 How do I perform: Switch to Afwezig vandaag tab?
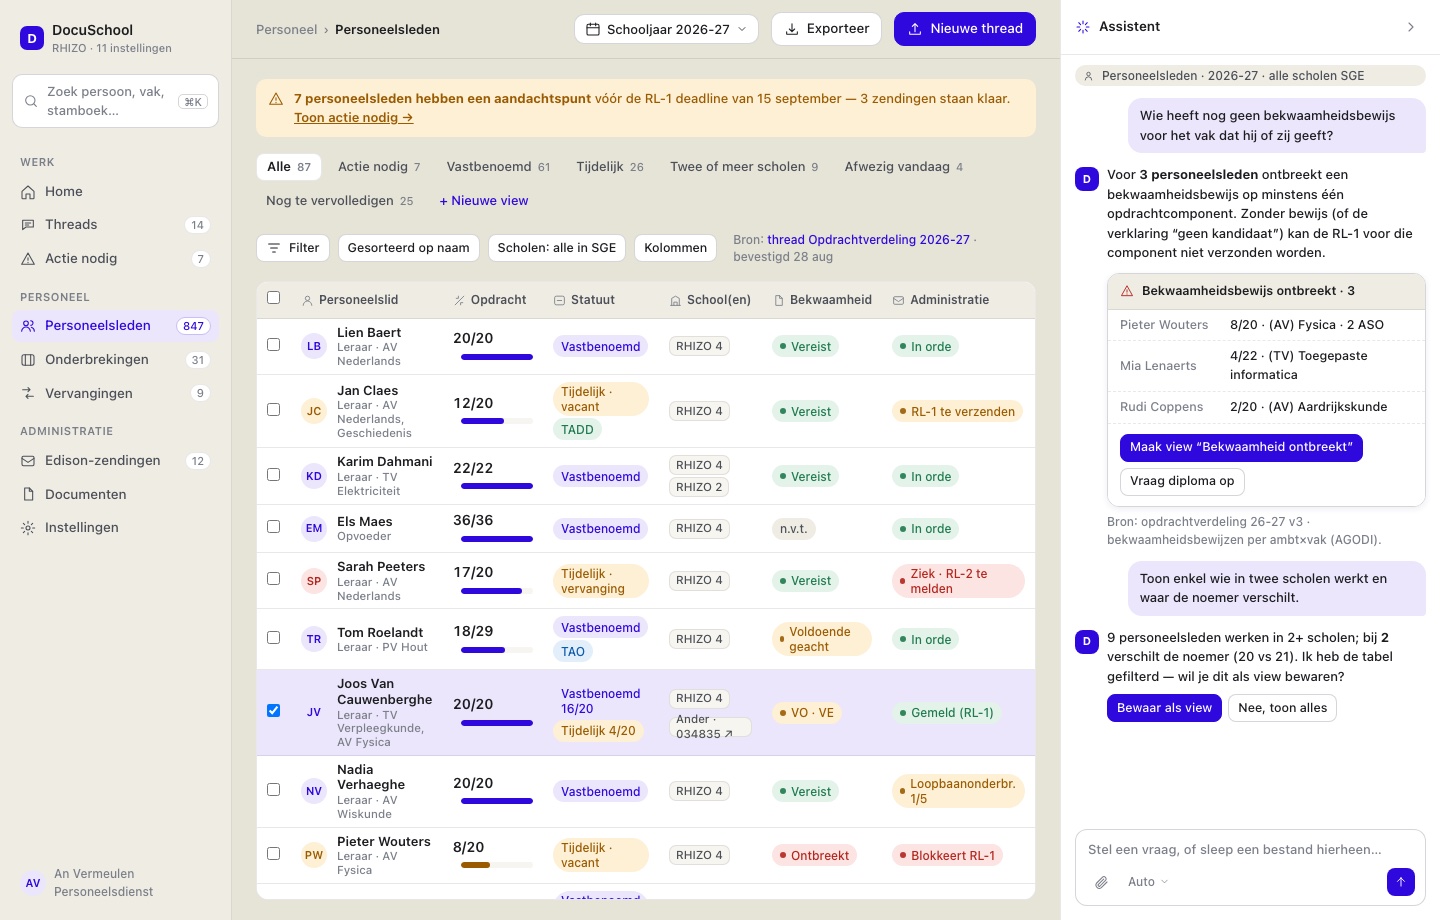pyautogui.click(x=904, y=167)
